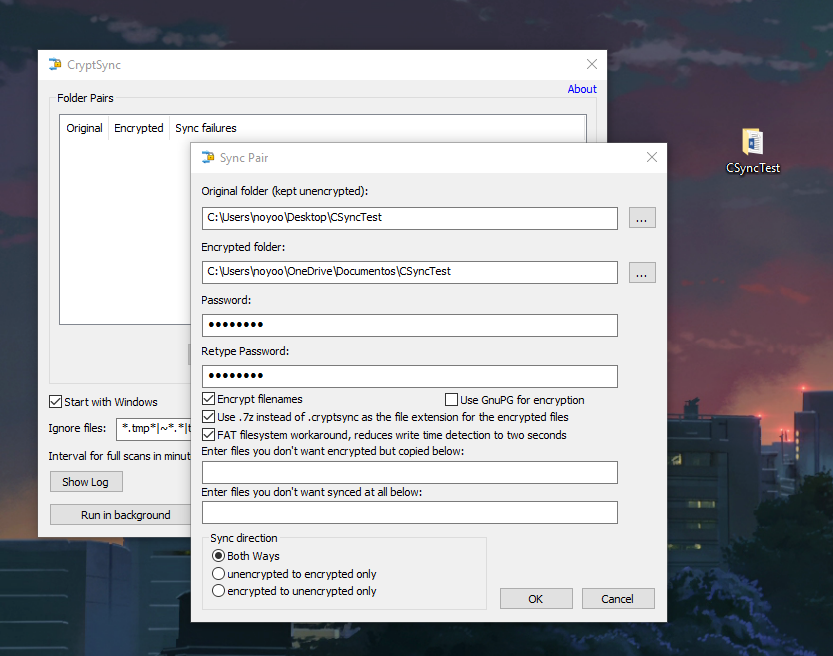Click the Sync Pair dialog title icon

pyautogui.click(x=208, y=158)
